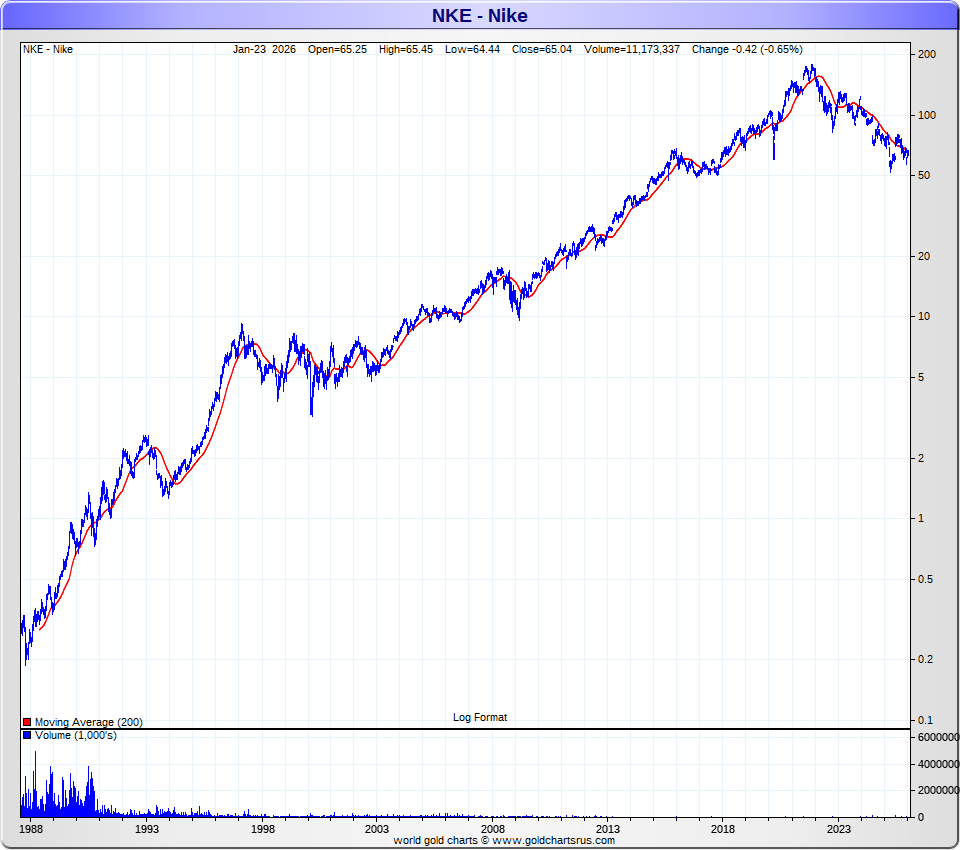Click the "NKE - Nike" chart title

479,15
